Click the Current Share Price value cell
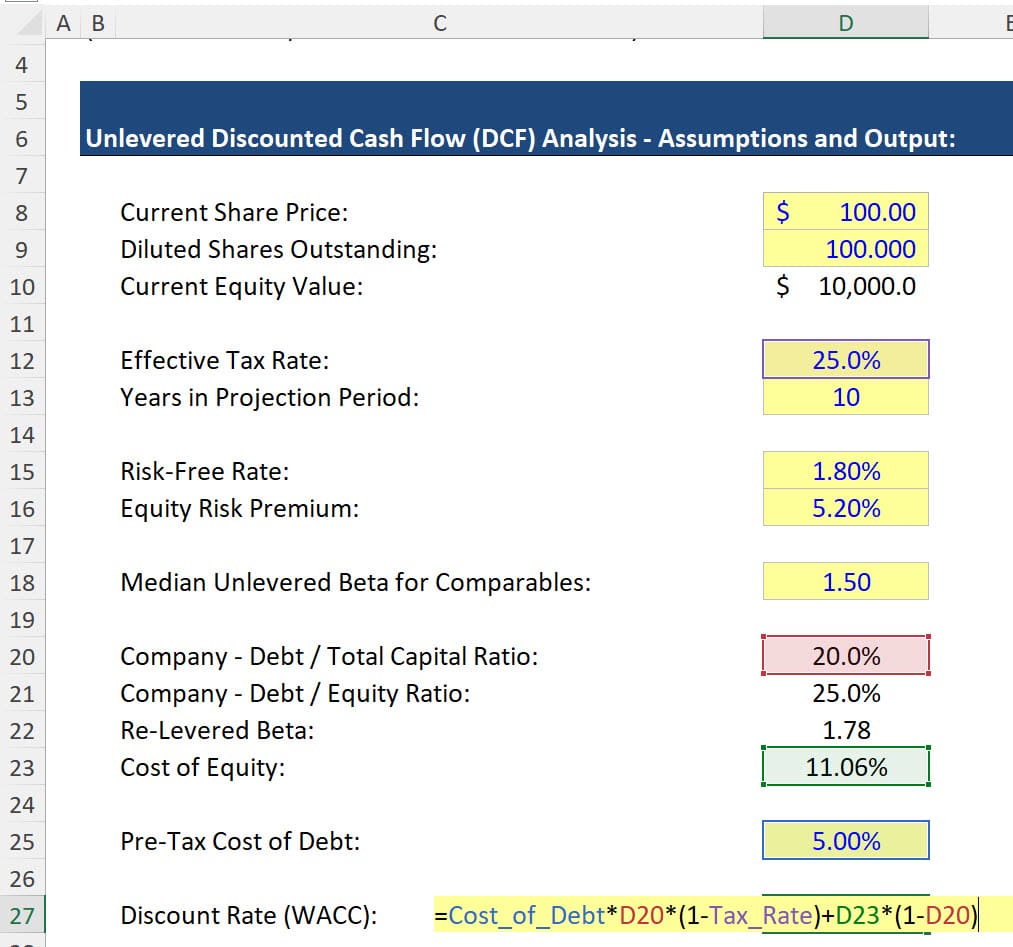 tap(845, 212)
